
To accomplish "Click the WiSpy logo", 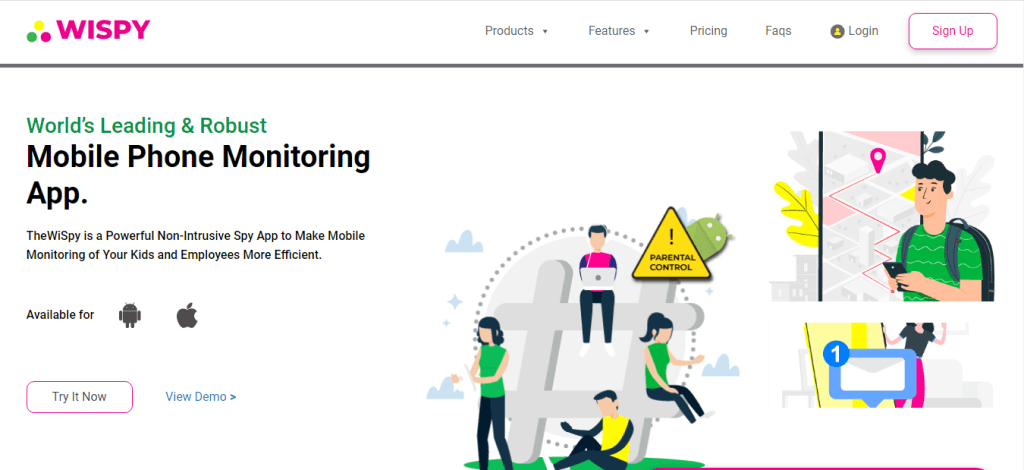I will pos(88,31).
